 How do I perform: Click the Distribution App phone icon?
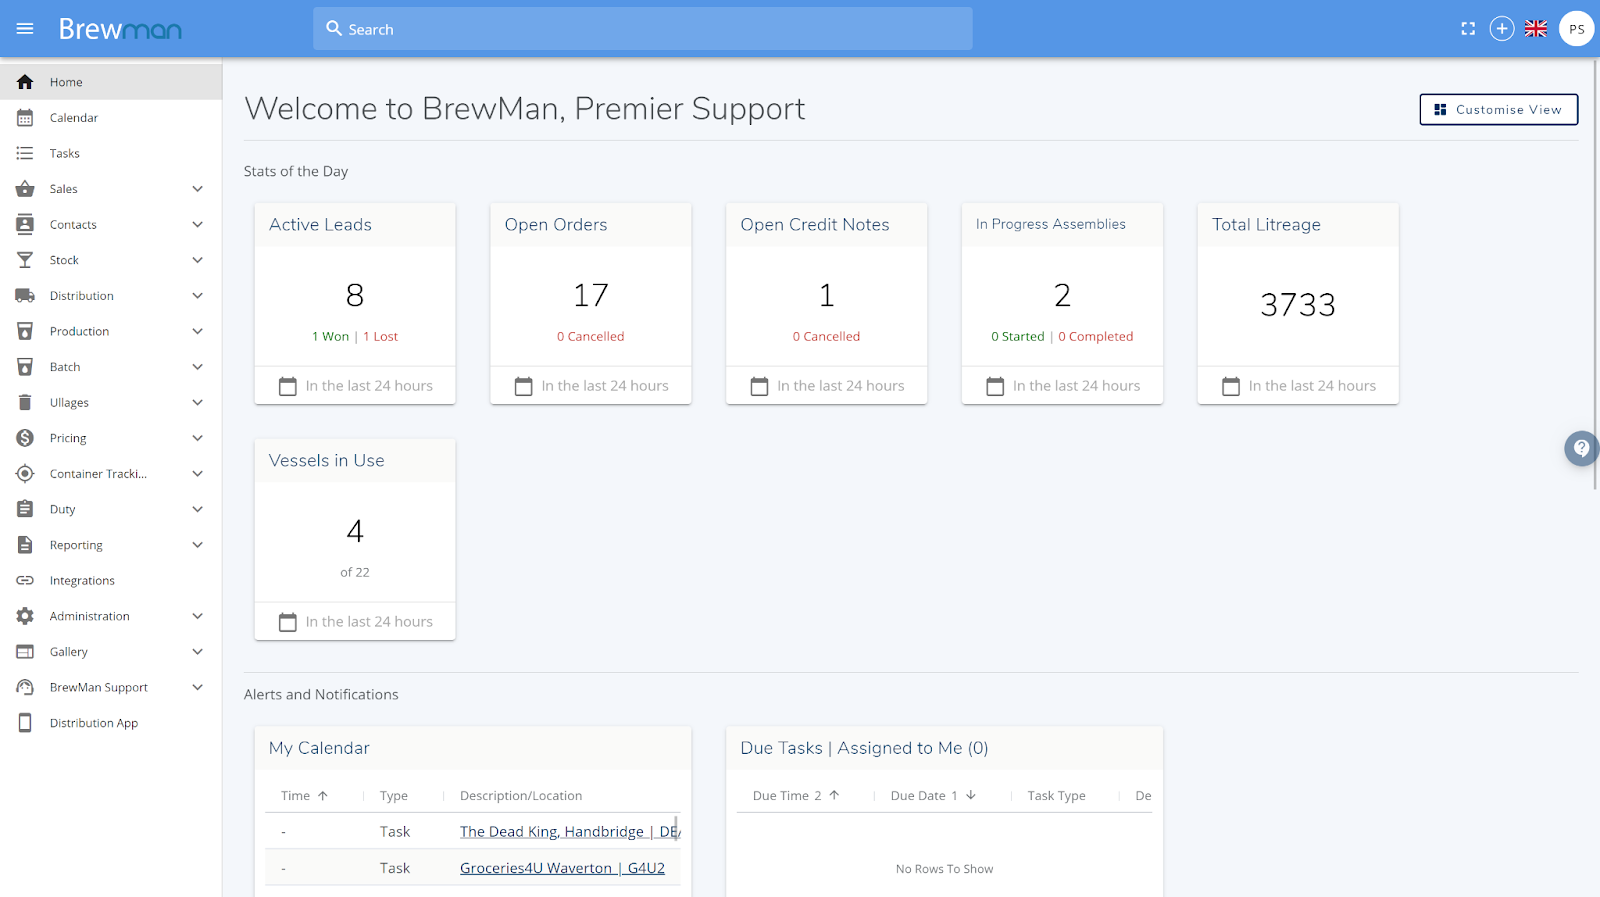click(25, 723)
